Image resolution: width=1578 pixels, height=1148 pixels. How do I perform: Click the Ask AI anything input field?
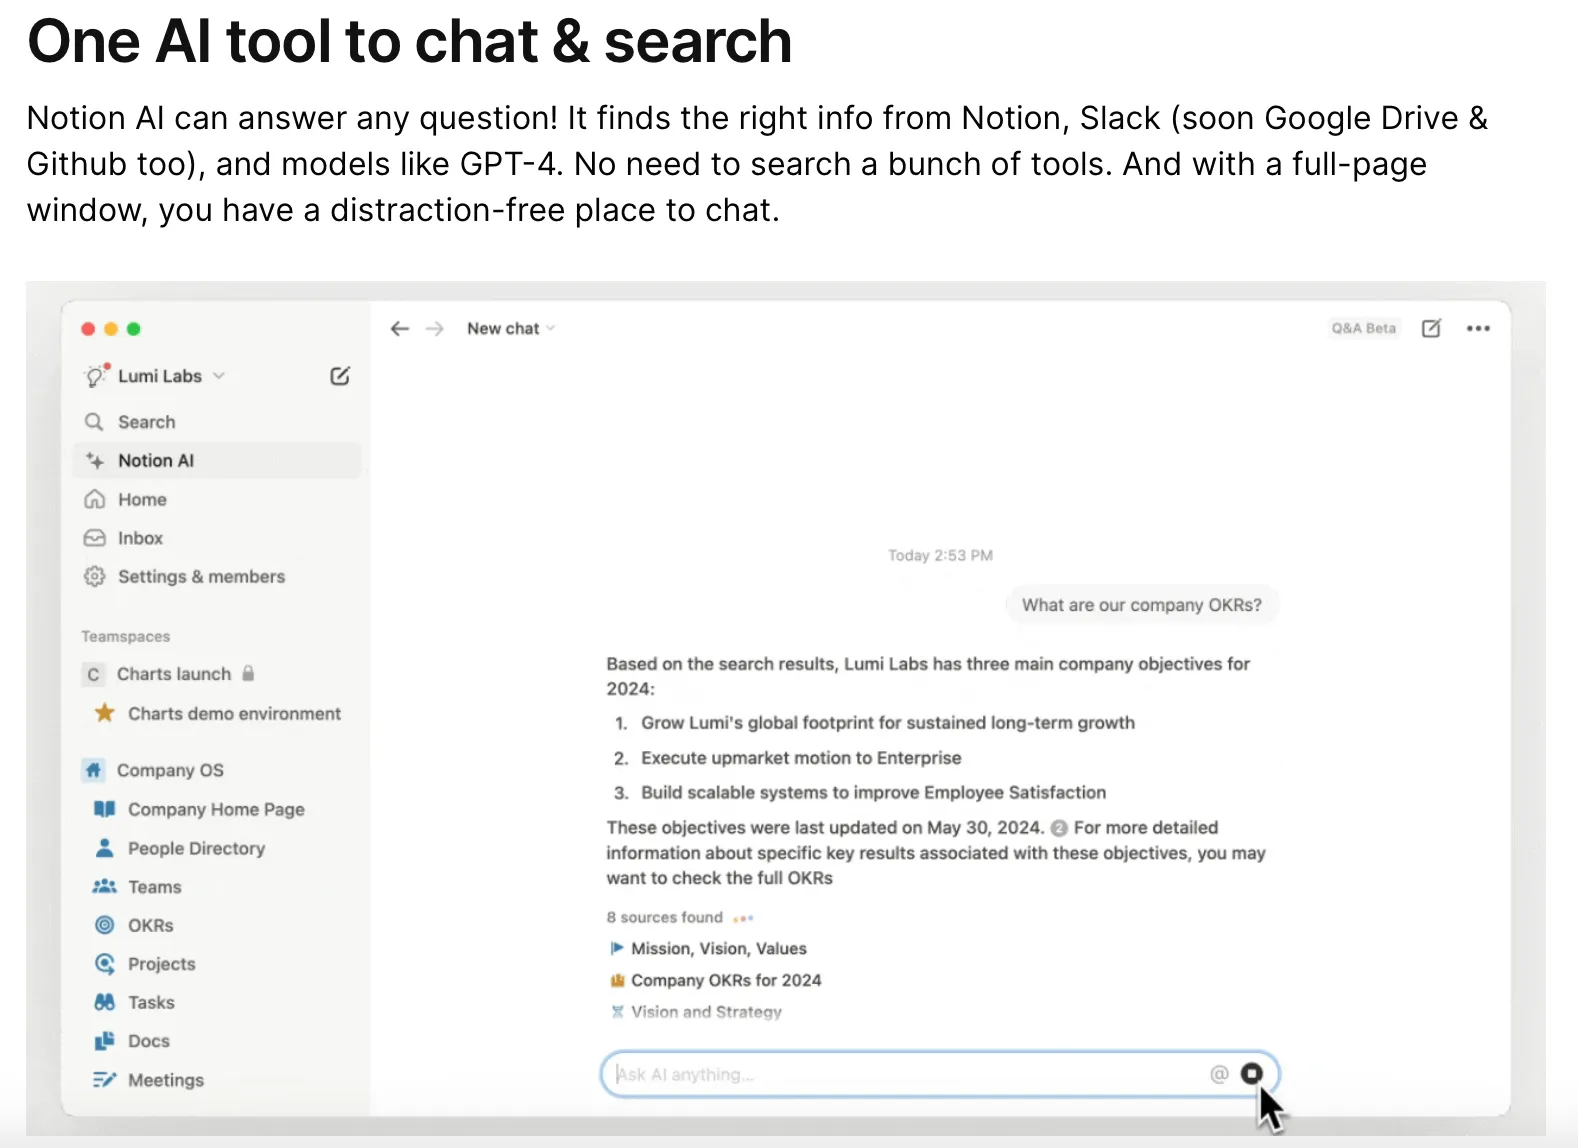click(x=900, y=1074)
